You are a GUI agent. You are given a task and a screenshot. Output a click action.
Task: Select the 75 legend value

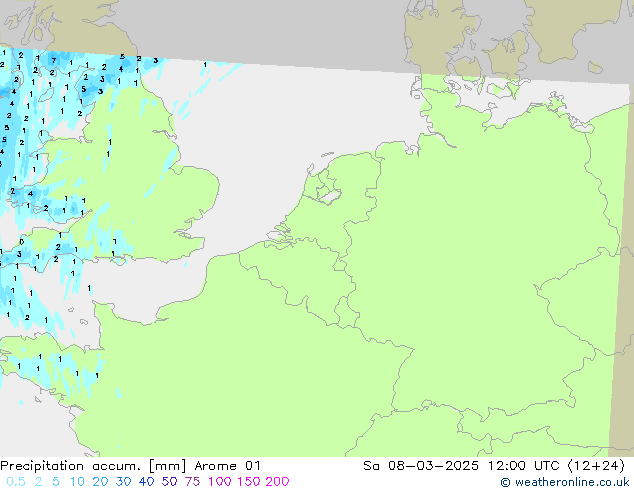tap(192, 482)
